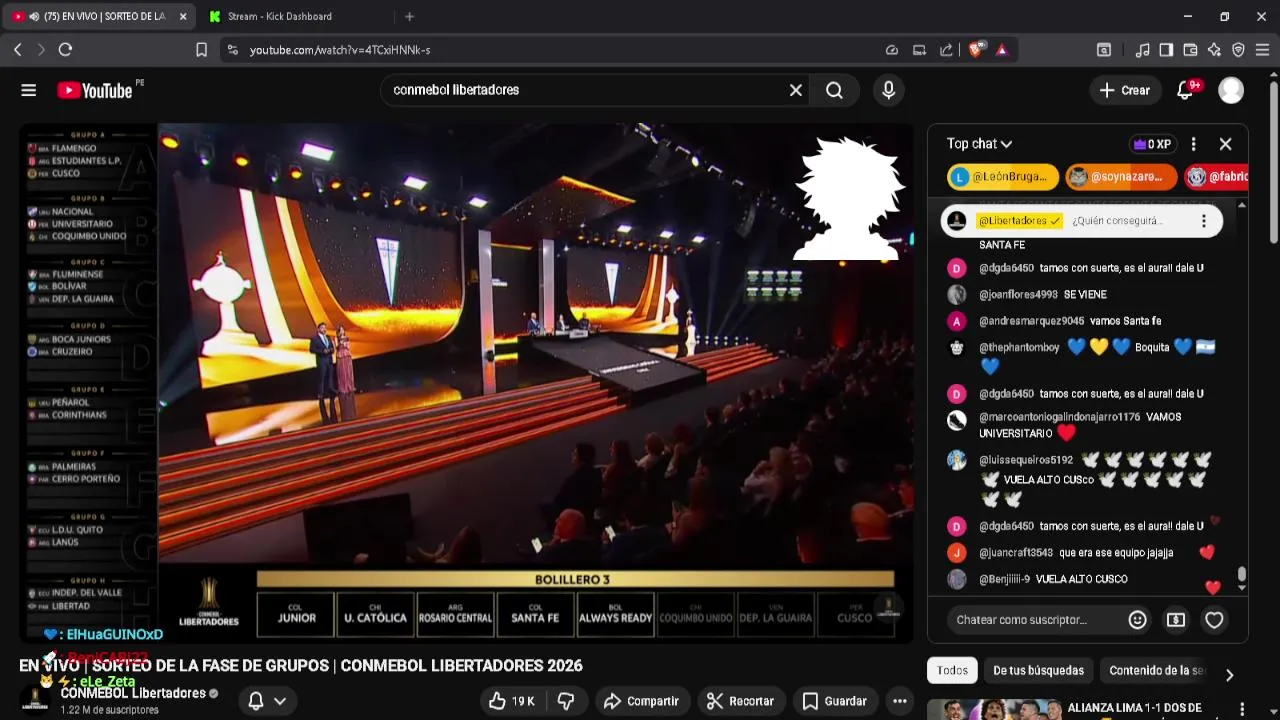Open the Brave Shields lion icon
The width and height of the screenshot is (1280, 720).
[x=976, y=49]
